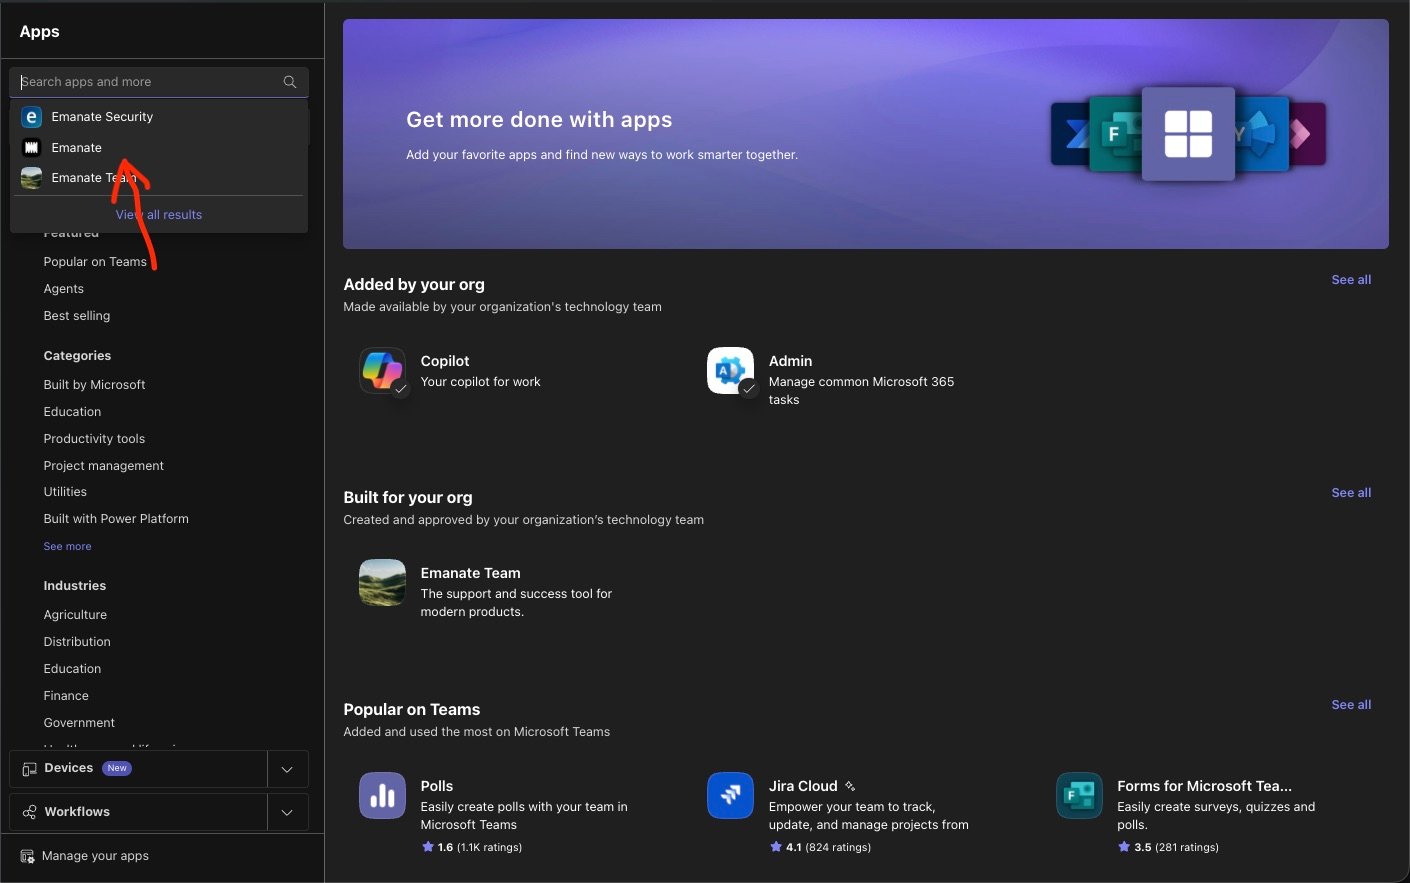Click Manage your apps link
The image size is (1410, 883).
click(x=95, y=856)
